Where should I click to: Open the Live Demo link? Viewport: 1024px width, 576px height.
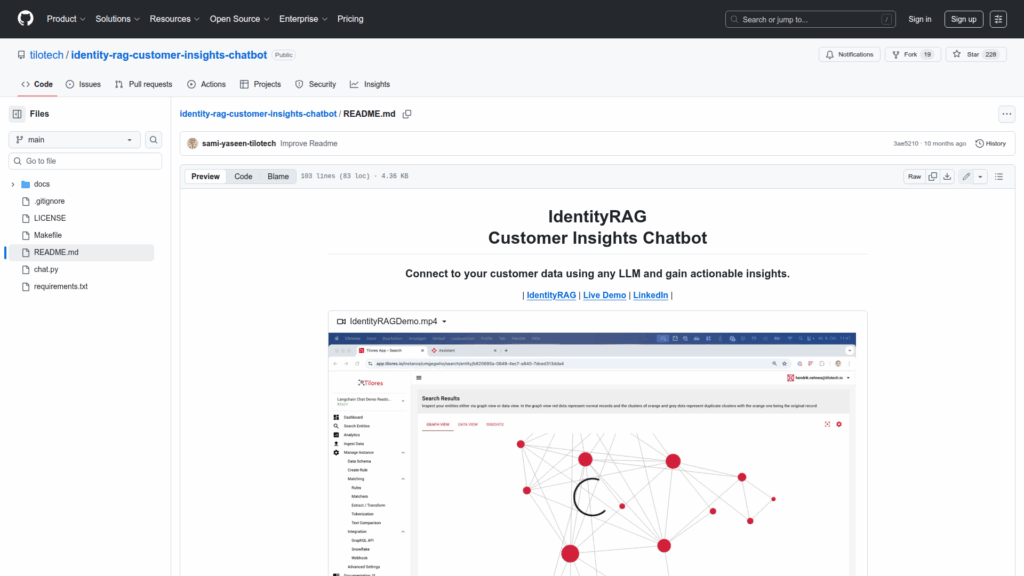[604, 295]
